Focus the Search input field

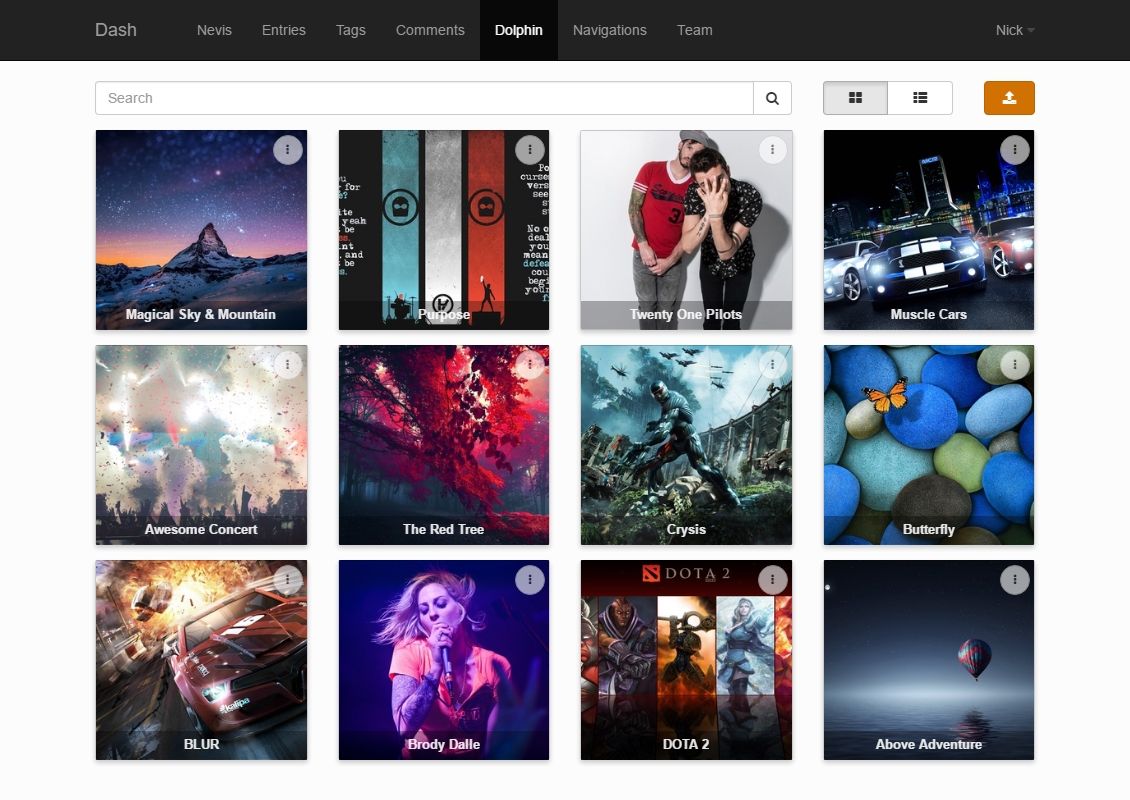pos(424,98)
